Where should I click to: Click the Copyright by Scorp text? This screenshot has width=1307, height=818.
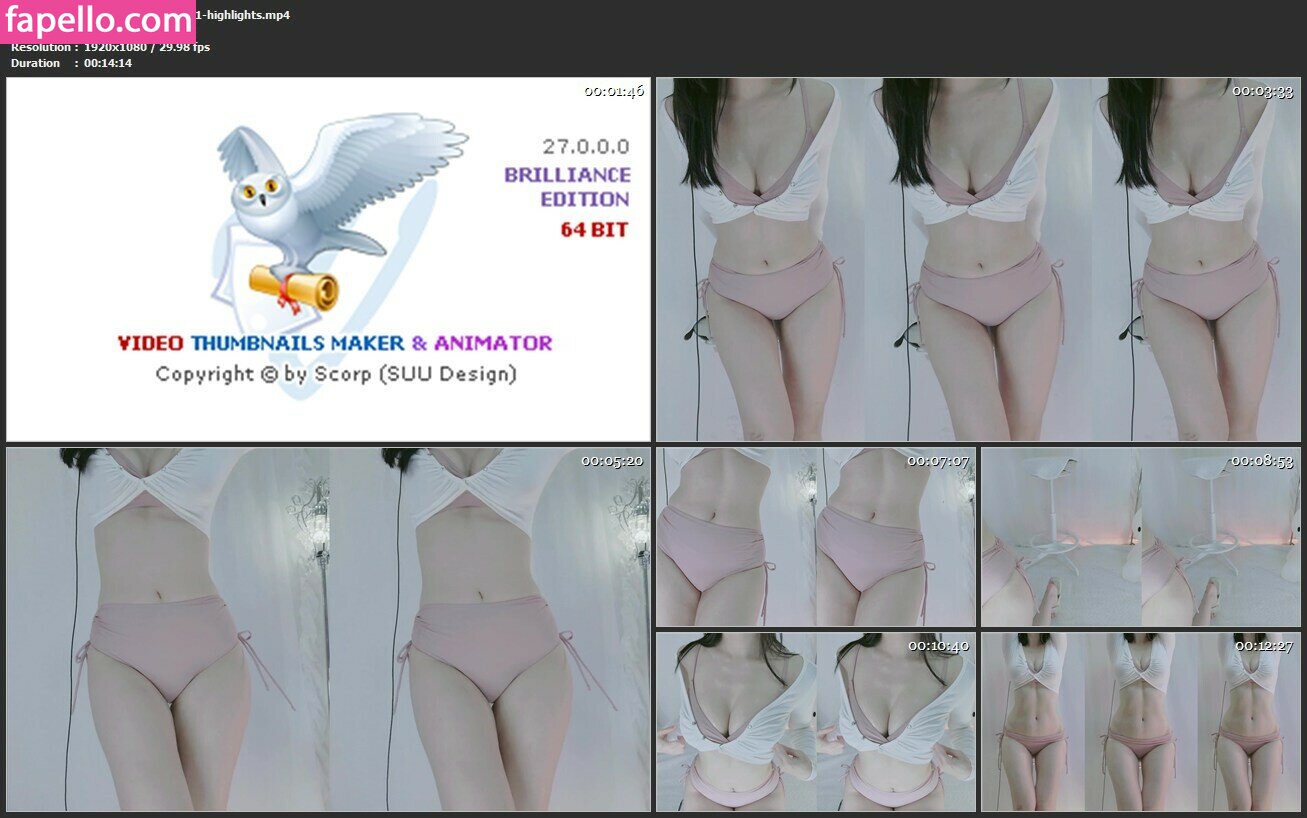pos(335,374)
